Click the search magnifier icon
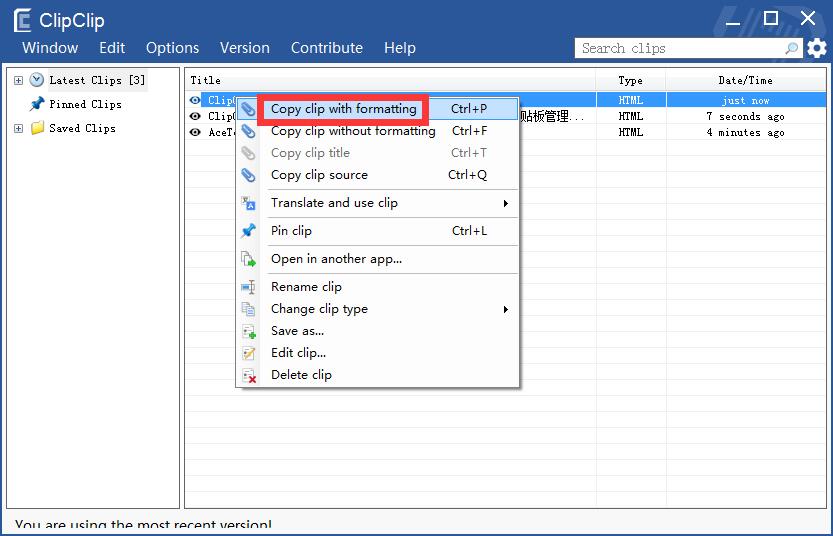 (x=792, y=48)
